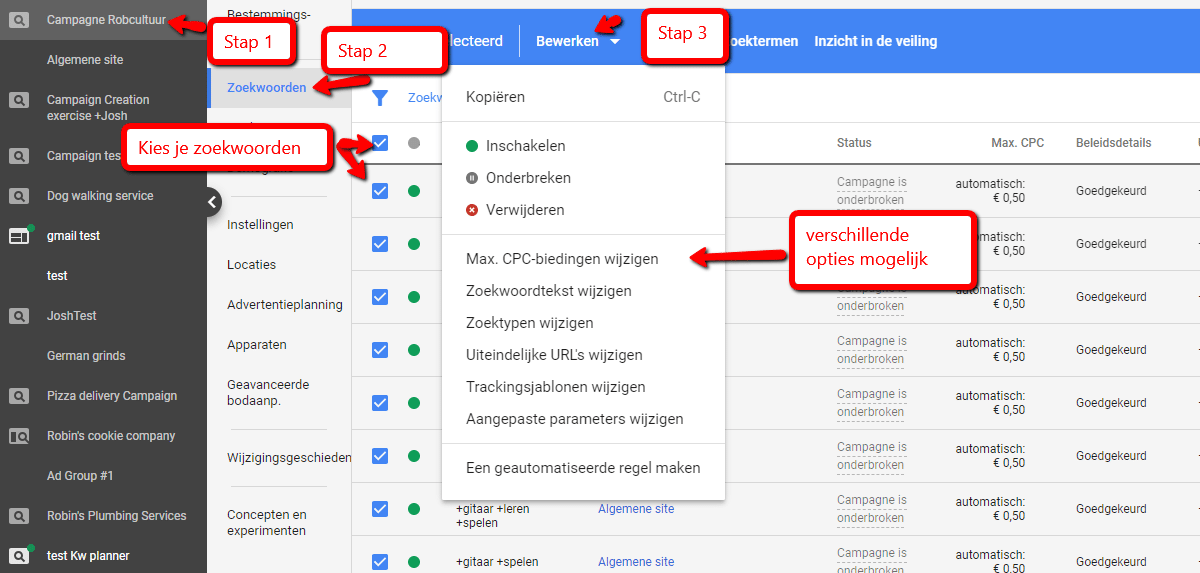The width and height of the screenshot is (1200, 573).
Task: Click the green status dot for +gitaar +leren +spelen
Action: pyautogui.click(x=414, y=509)
